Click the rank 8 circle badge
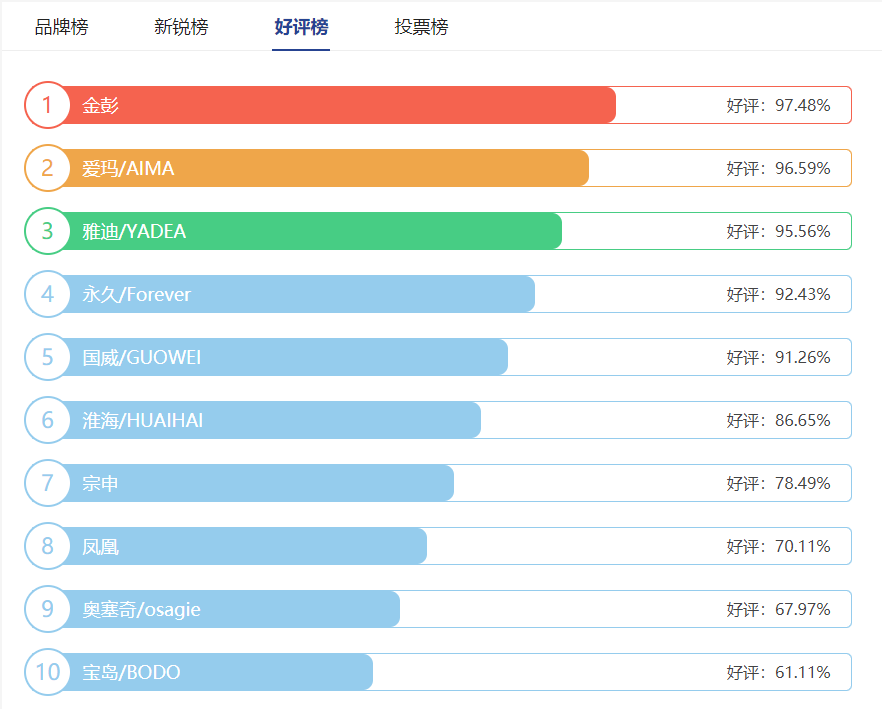Image resolution: width=882 pixels, height=709 pixels. coord(47,546)
